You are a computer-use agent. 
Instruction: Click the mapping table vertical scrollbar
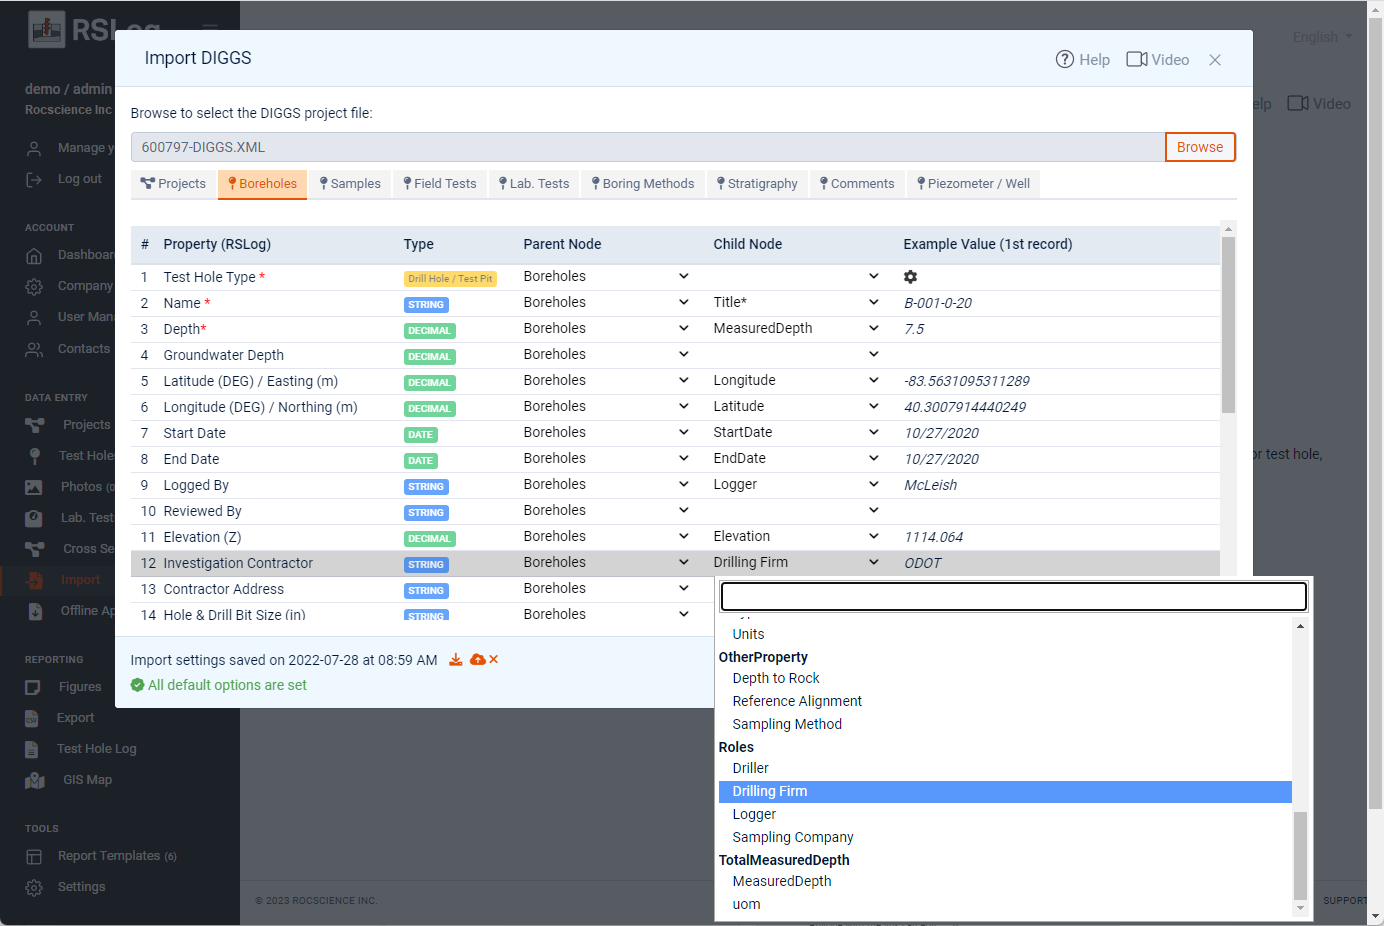click(1228, 325)
